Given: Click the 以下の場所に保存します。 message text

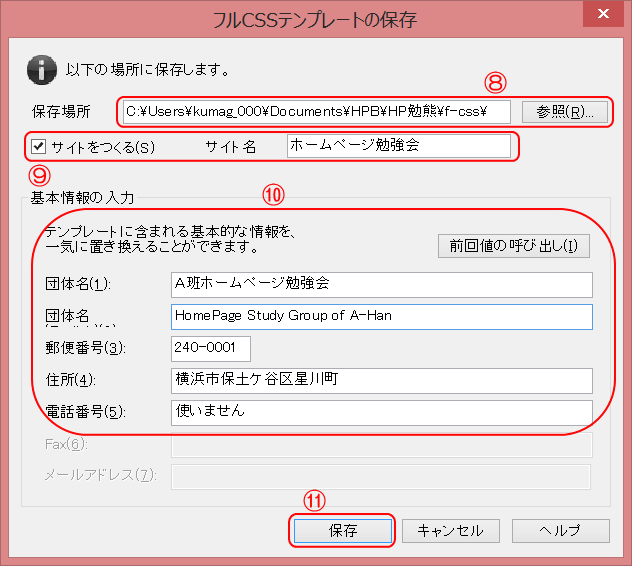Looking at the screenshot, I should tap(148, 70).
